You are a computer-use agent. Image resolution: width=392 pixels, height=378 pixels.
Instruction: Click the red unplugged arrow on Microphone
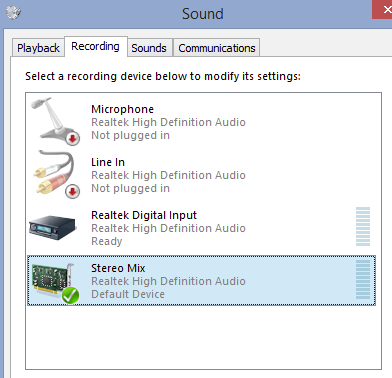[x=72, y=138]
